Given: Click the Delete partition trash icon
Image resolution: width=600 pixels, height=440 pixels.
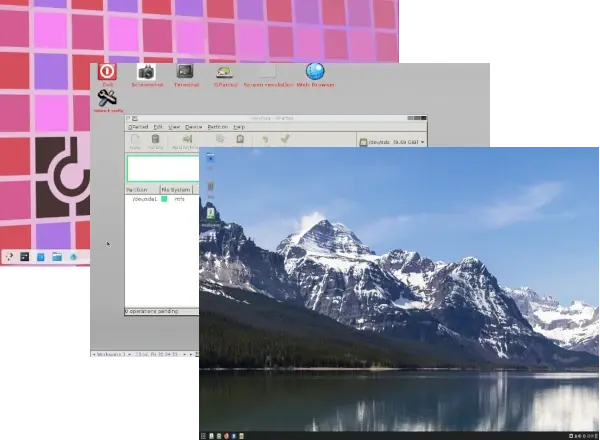Looking at the screenshot, I should [155, 141].
